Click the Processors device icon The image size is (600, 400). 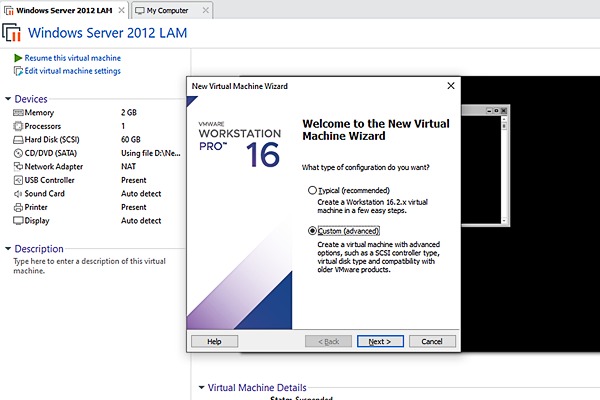pos(18,126)
